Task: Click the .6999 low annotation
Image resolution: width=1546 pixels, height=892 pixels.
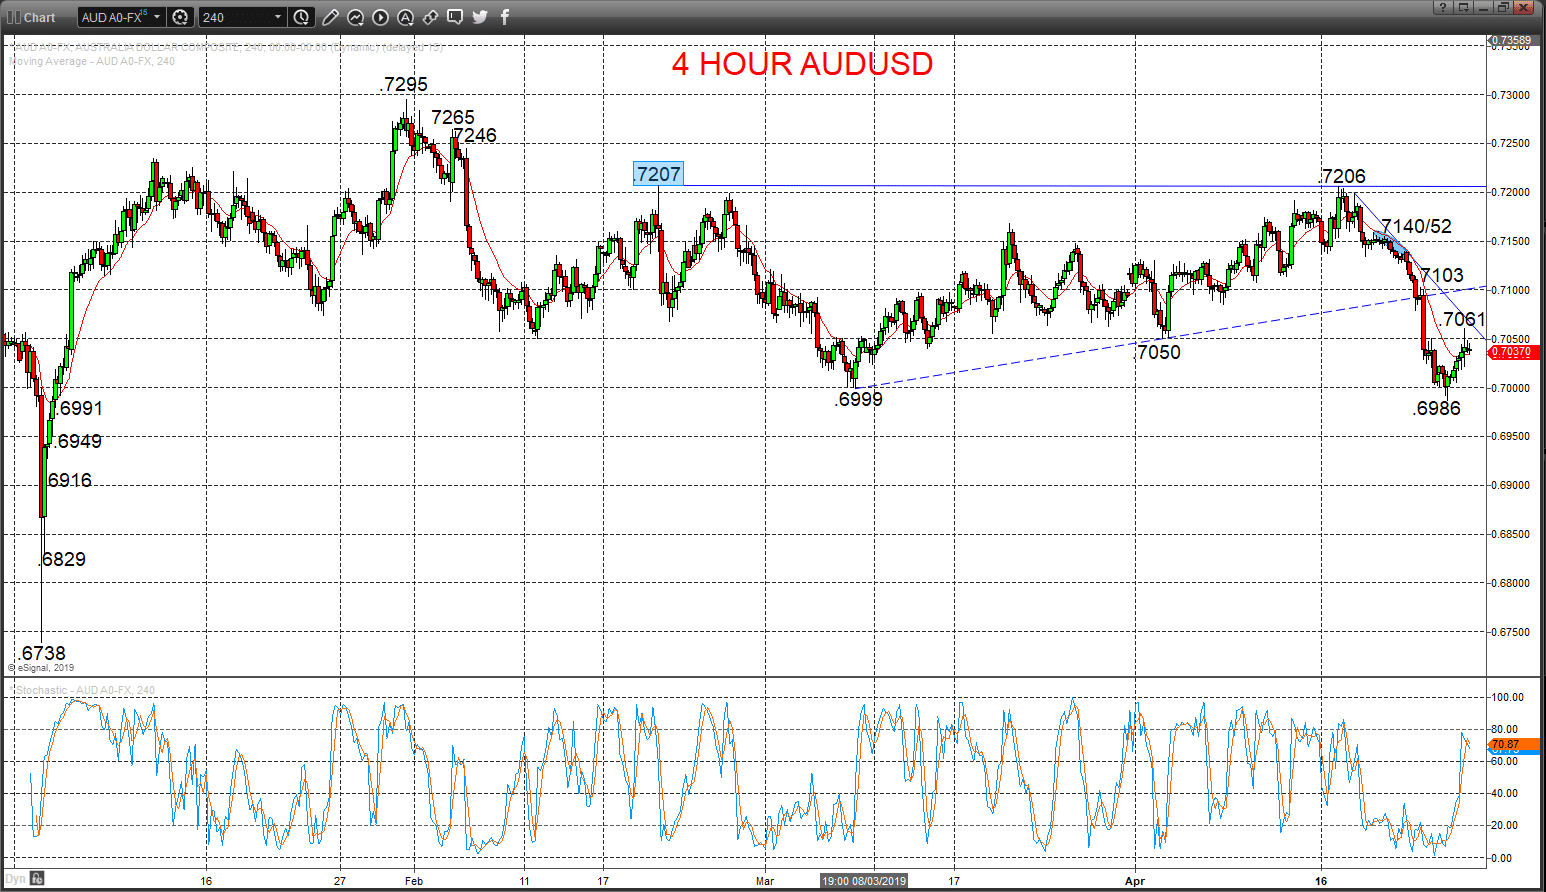Action: [x=859, y=400]
